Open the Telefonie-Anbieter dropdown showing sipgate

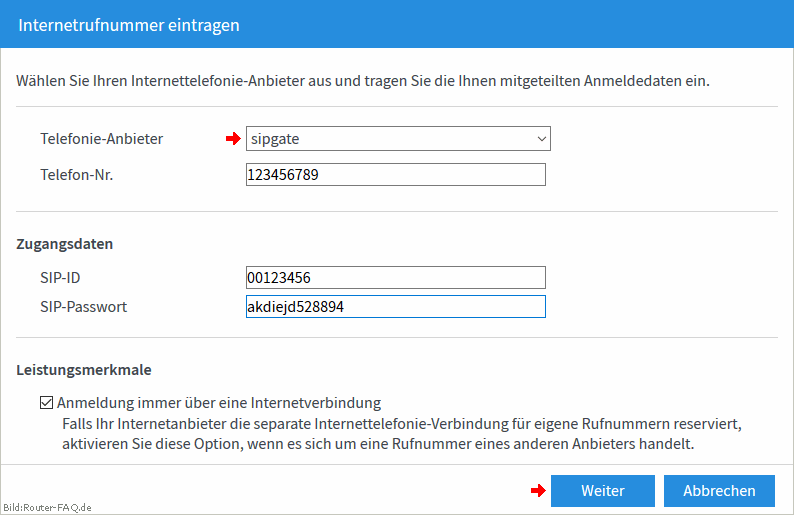pyautogui.click(x=398, y=139)
